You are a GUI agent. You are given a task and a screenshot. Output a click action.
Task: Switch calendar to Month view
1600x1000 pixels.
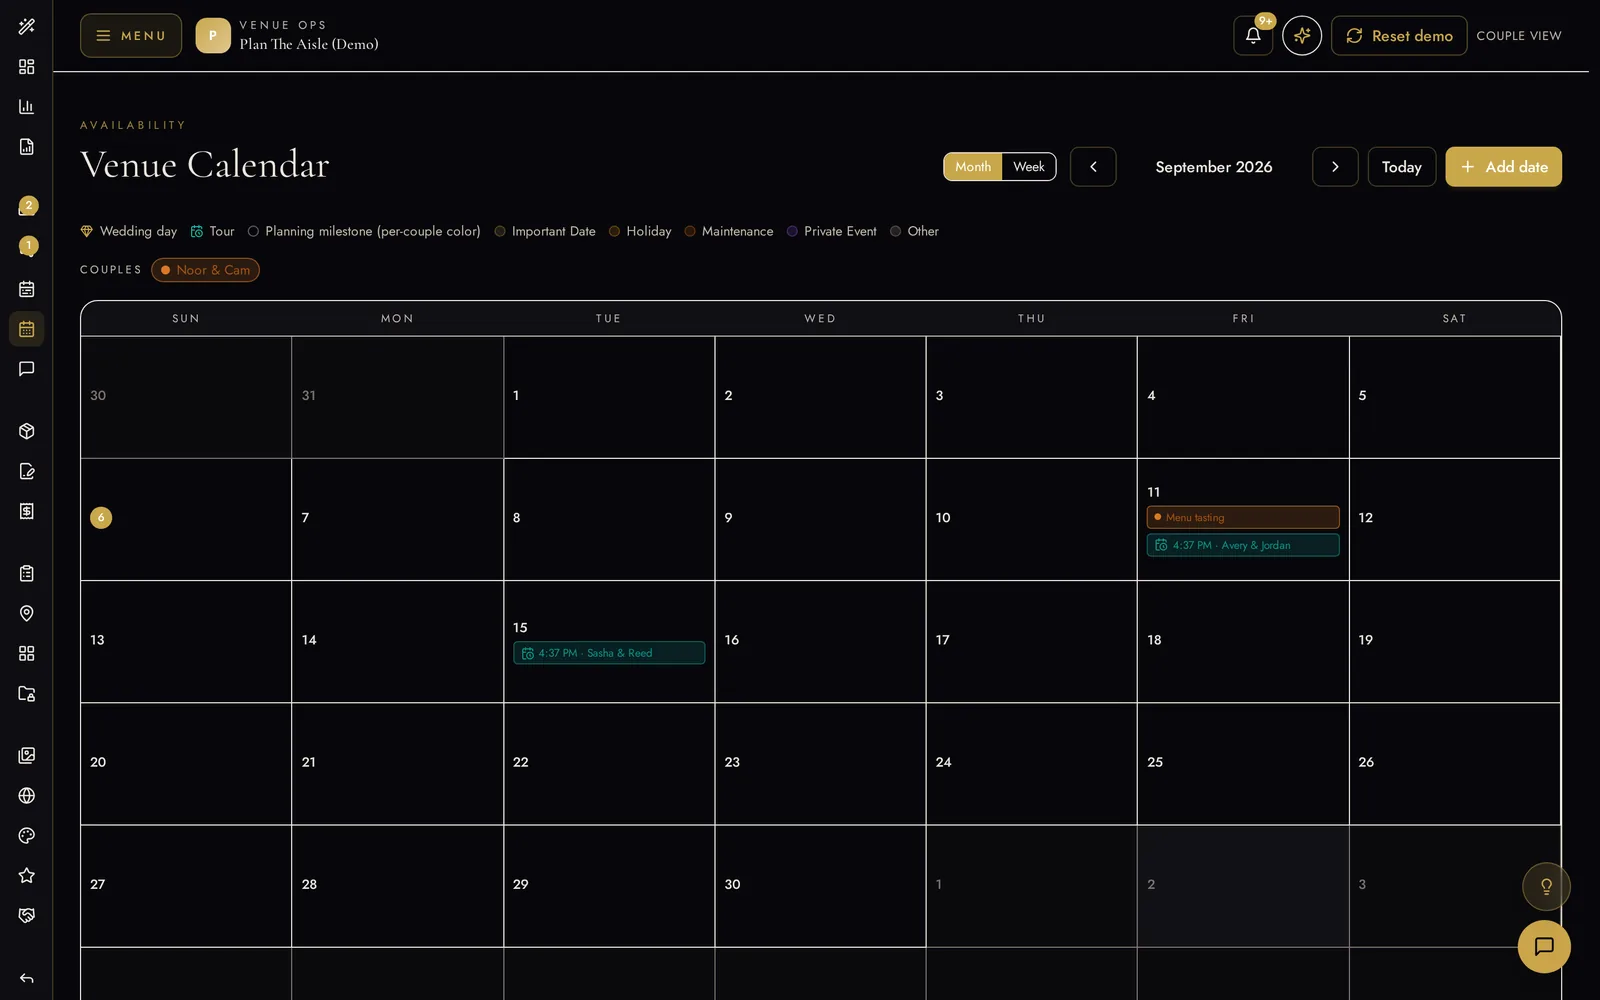(973, 167)
